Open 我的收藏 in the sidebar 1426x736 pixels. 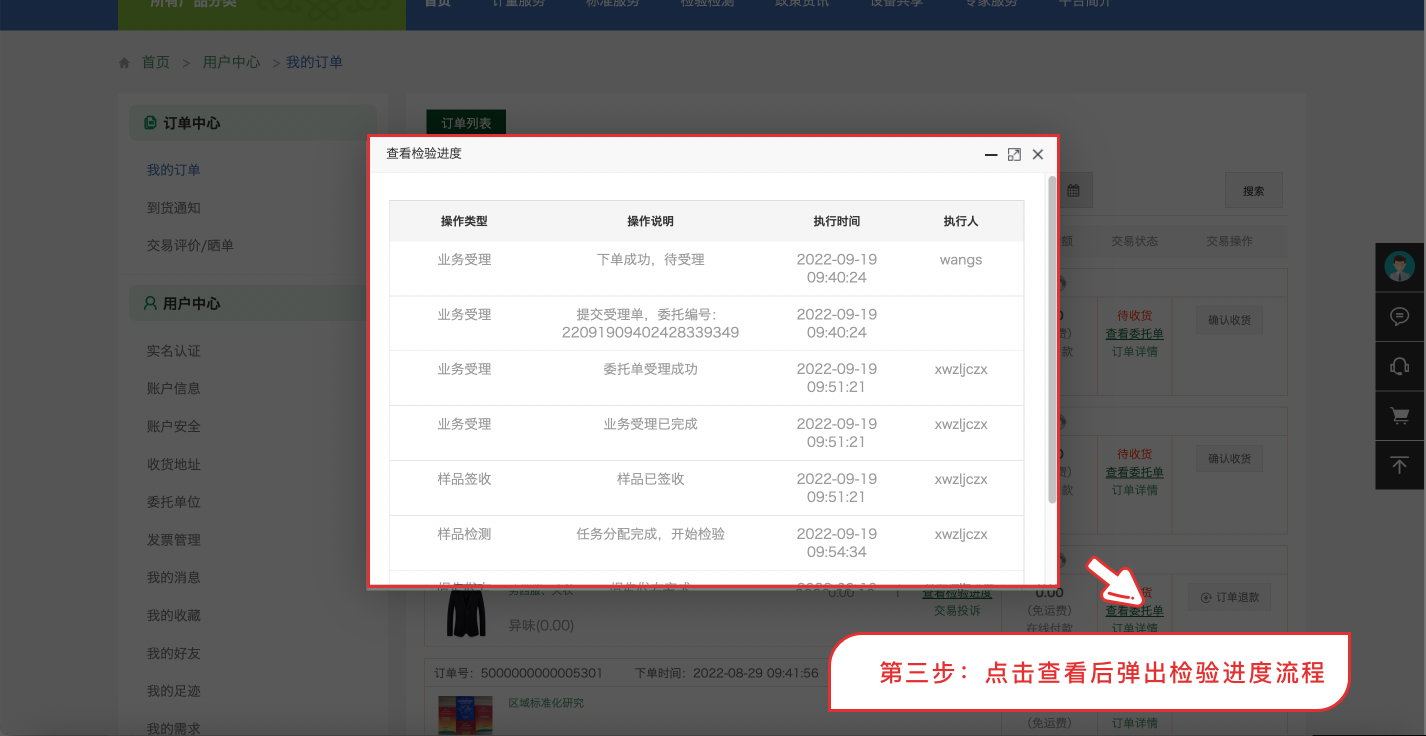coord(174,615)
